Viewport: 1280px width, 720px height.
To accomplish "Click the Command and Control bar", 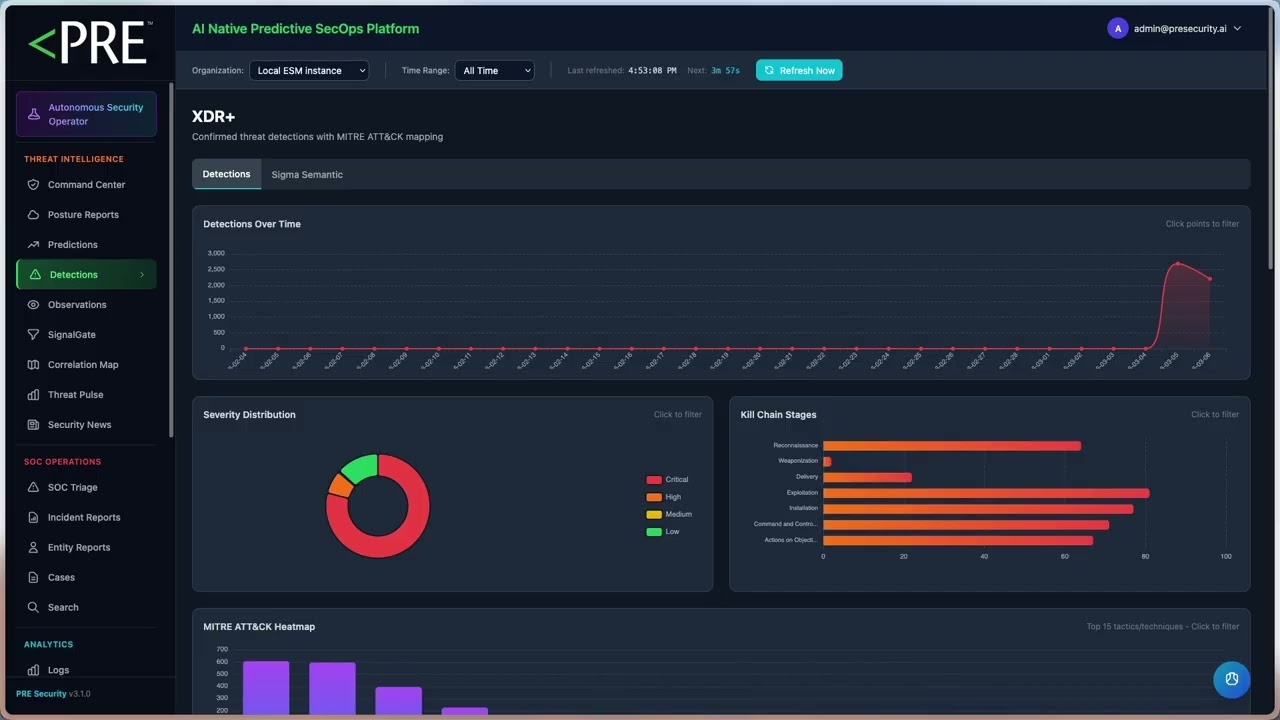I will point(966,525).
